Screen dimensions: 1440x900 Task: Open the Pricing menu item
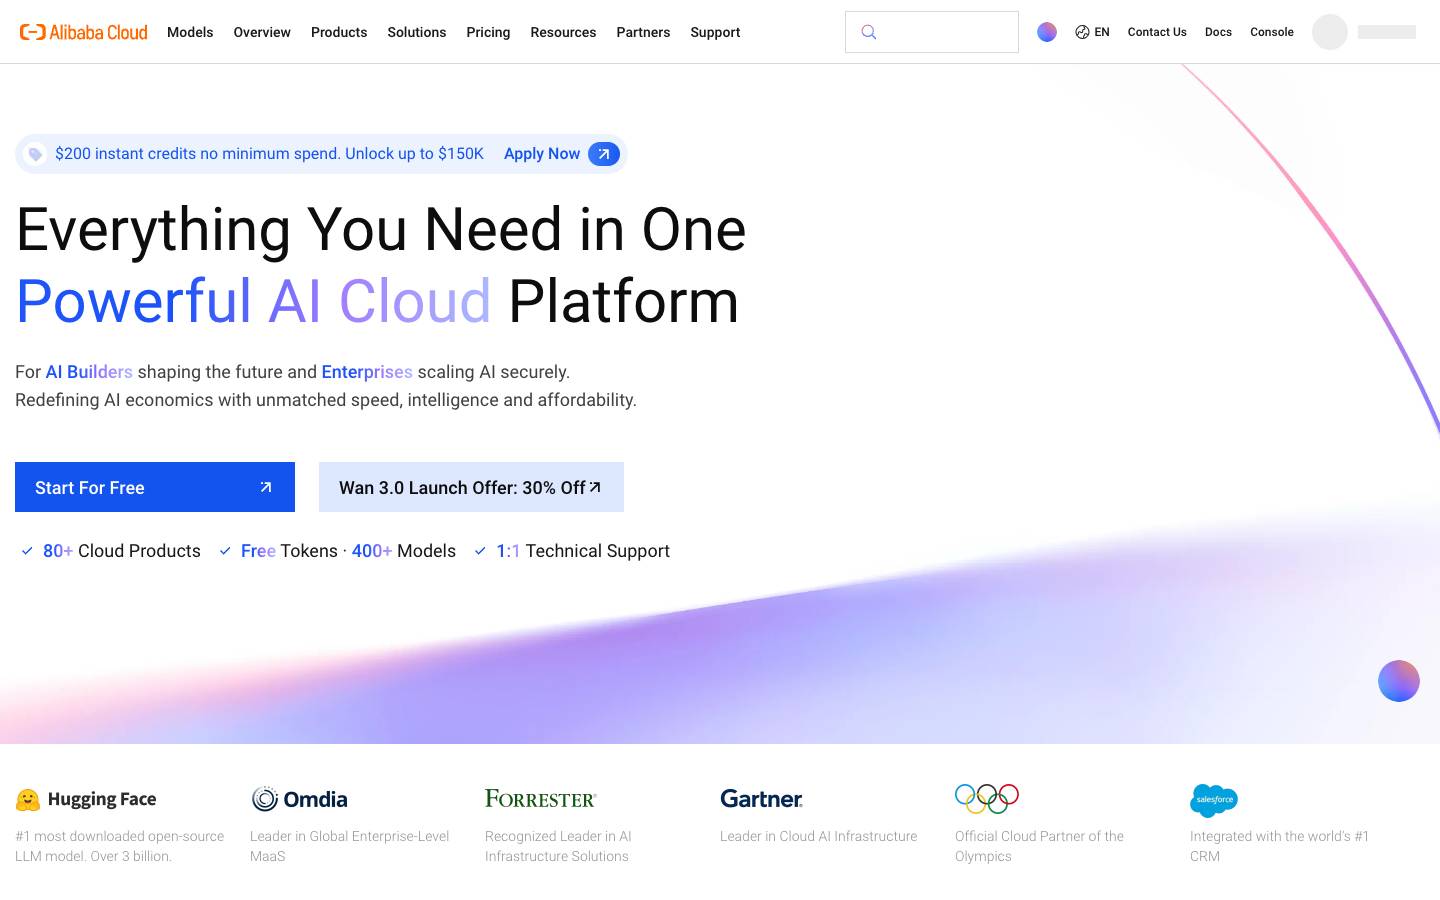click(x=488, y=32)
